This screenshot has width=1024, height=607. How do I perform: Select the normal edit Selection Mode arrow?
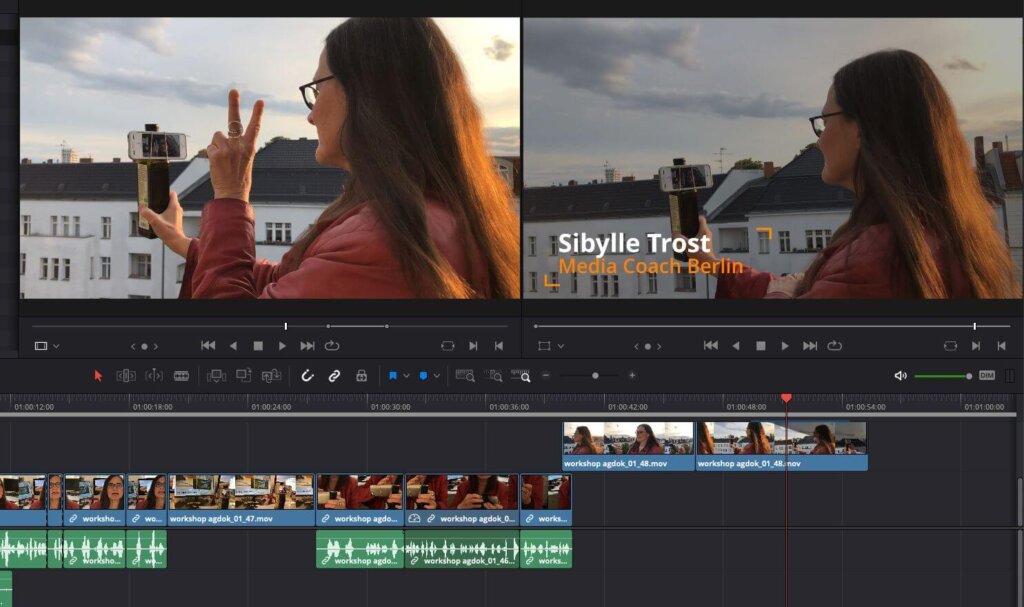[98, 375]
